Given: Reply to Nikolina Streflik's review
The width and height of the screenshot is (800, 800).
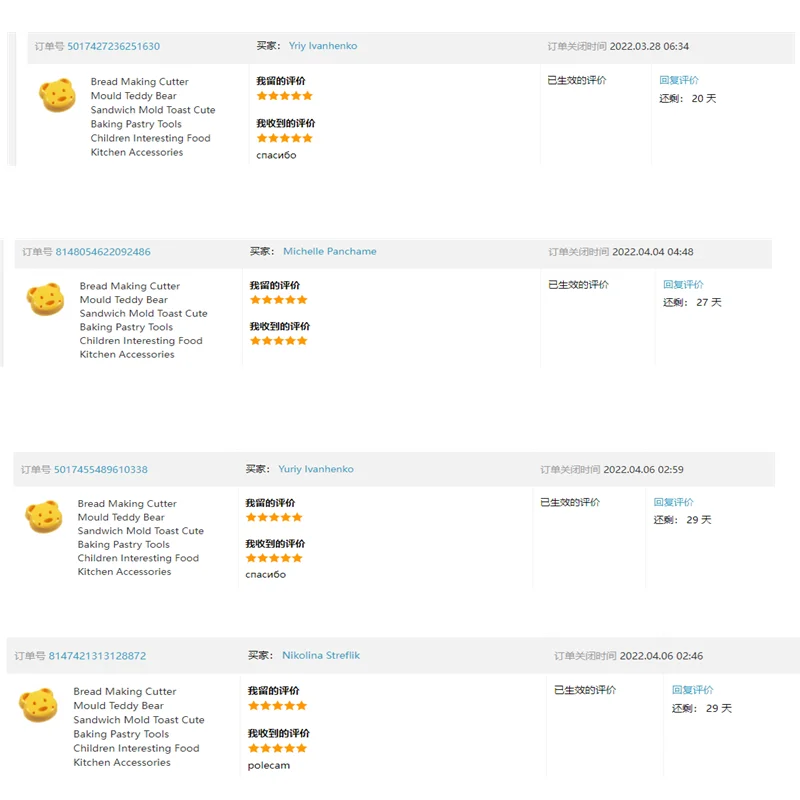Looking at the screenshot, I should pos(693,690).
